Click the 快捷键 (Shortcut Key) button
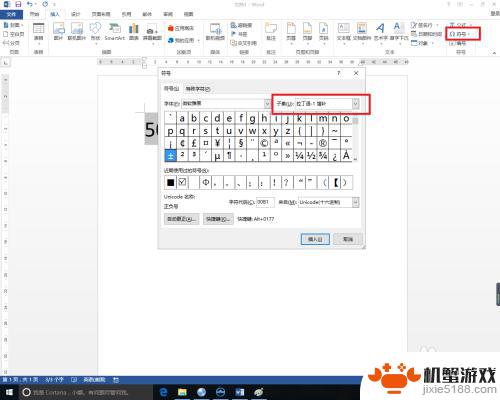 pyautogui.click(x=218, y=219)
